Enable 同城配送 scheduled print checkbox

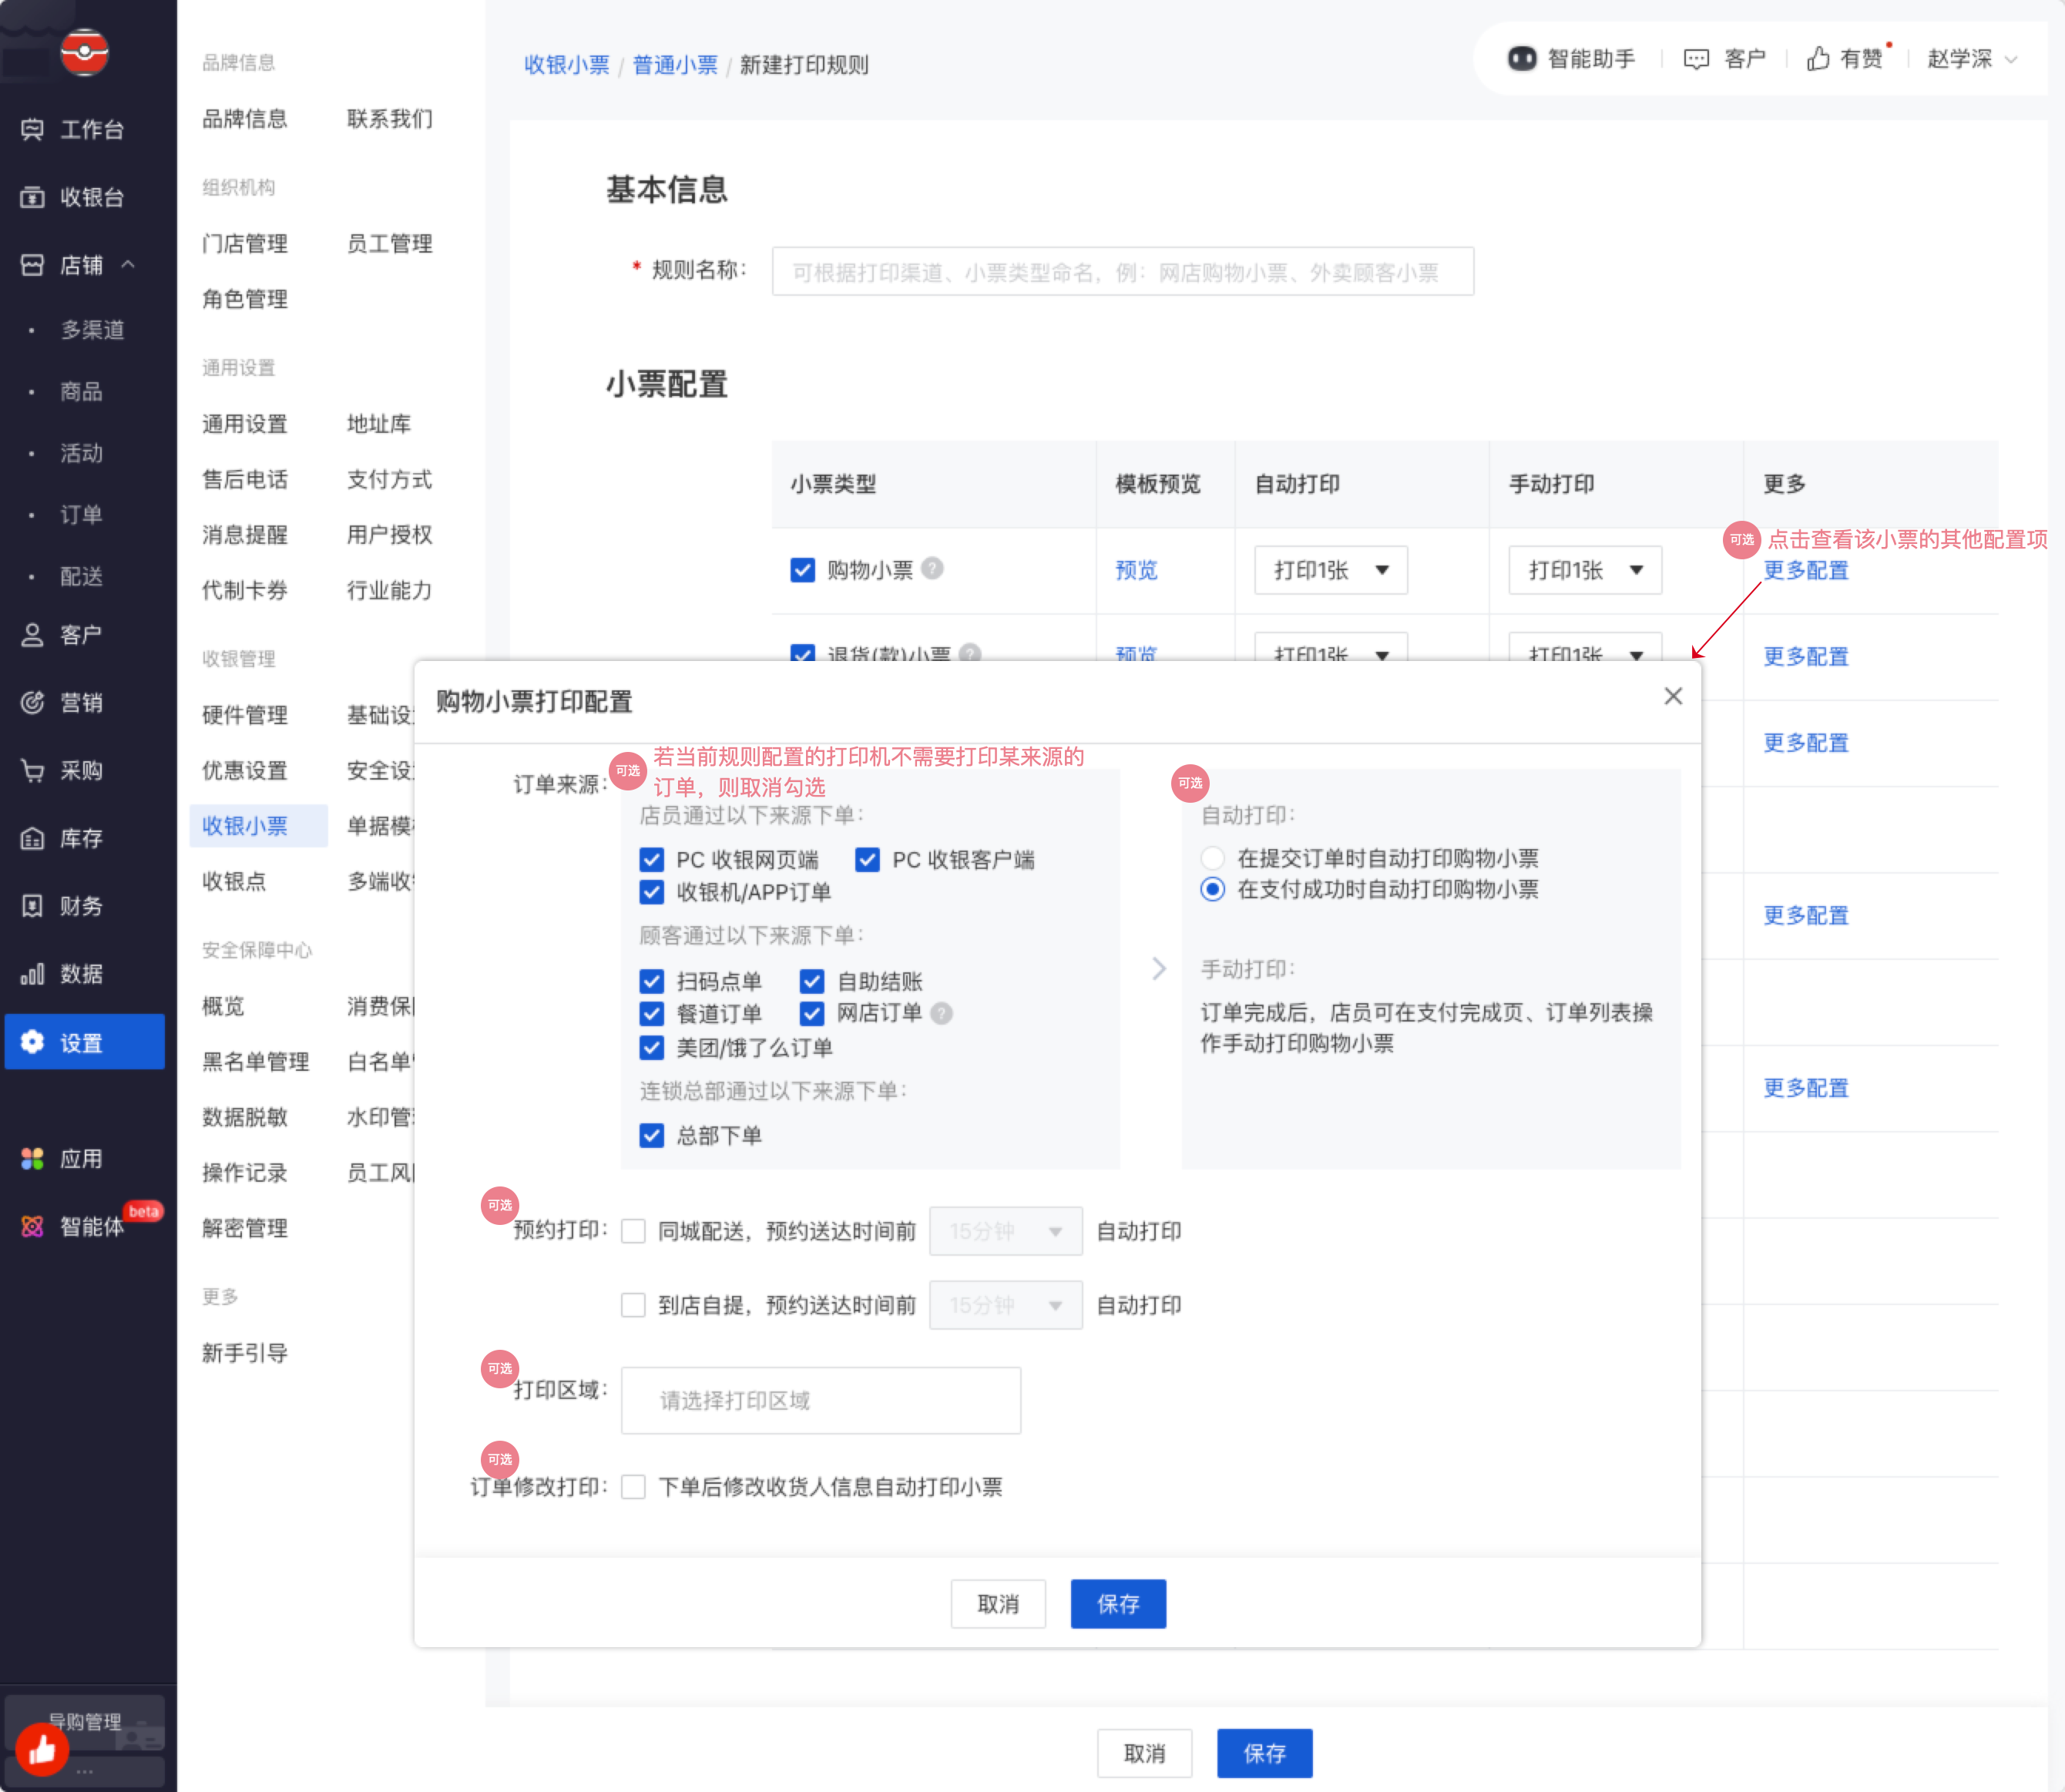(x=633, y=1231)
